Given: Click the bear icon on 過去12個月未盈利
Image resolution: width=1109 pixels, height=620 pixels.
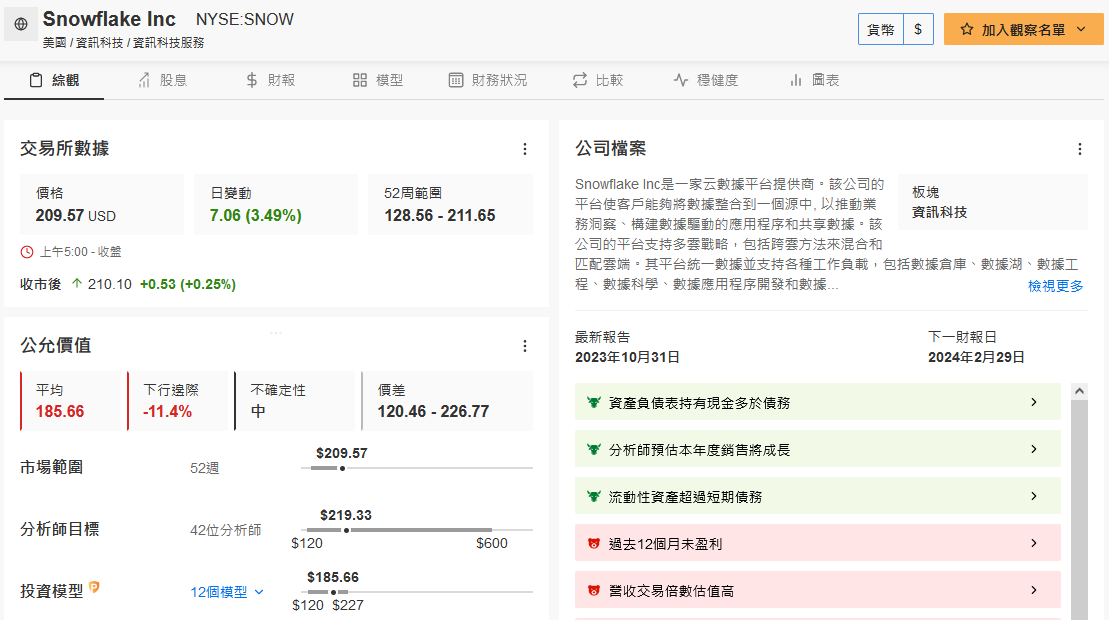Looking at the screenshot, I should point(593,544).
